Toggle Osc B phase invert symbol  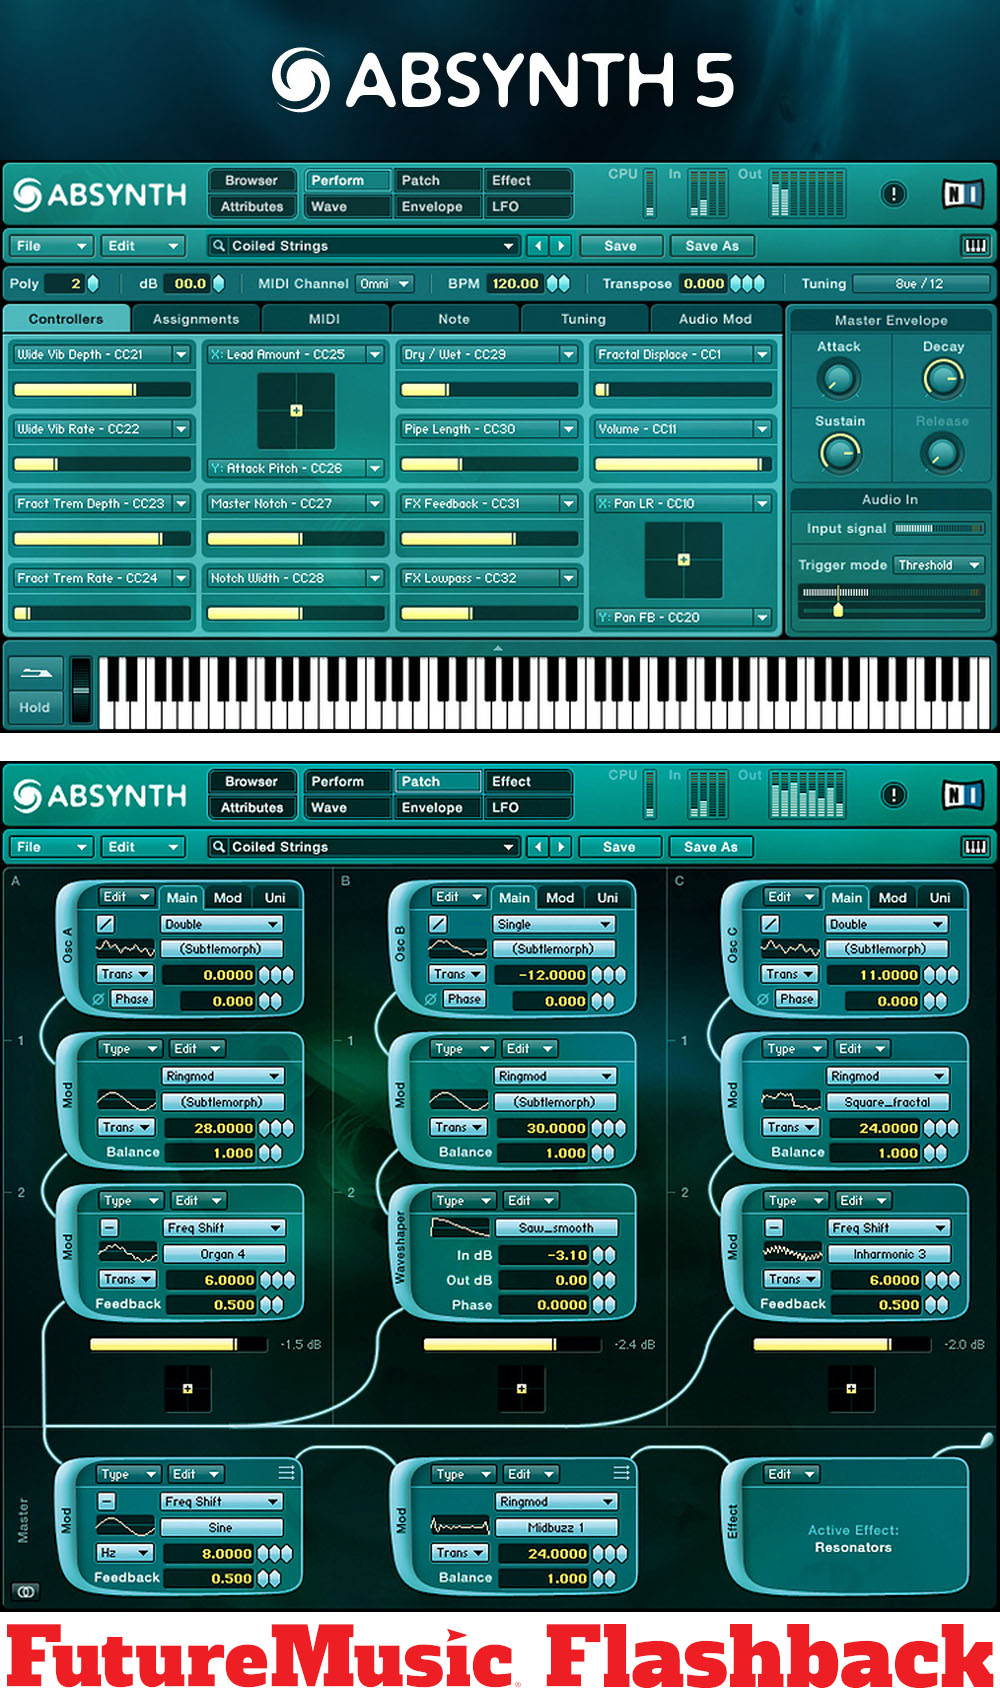click(430, 999)
